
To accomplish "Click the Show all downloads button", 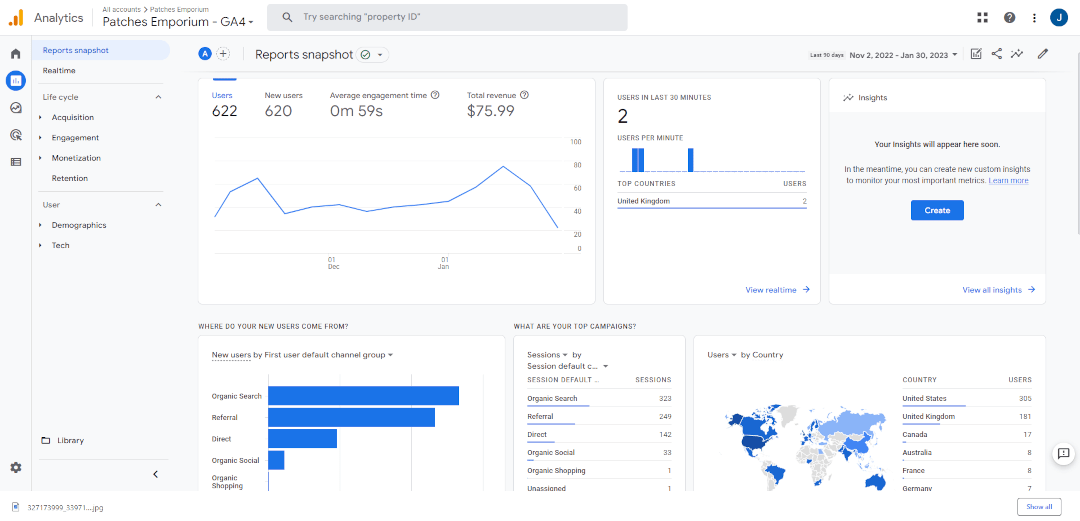I will point(1039,507).
